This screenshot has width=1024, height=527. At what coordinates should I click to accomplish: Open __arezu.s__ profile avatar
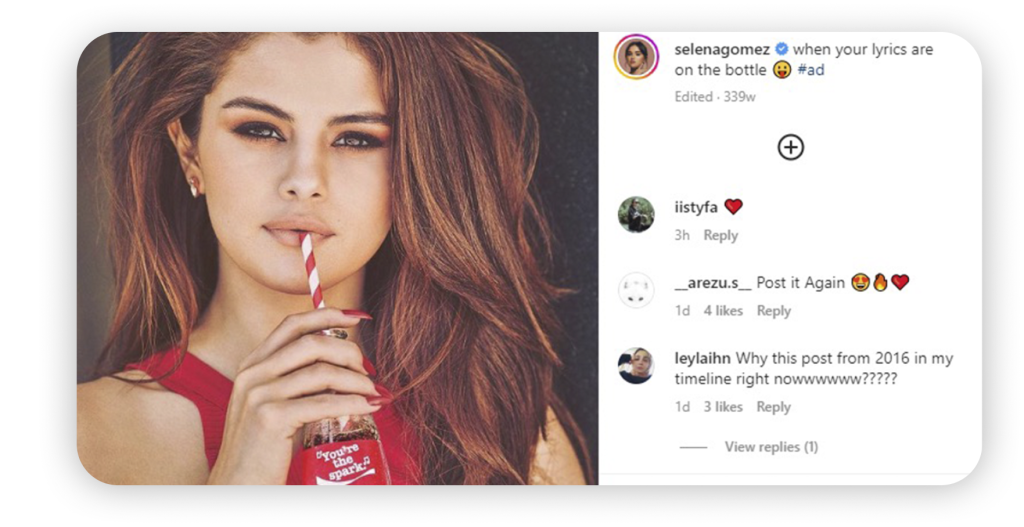636,290
